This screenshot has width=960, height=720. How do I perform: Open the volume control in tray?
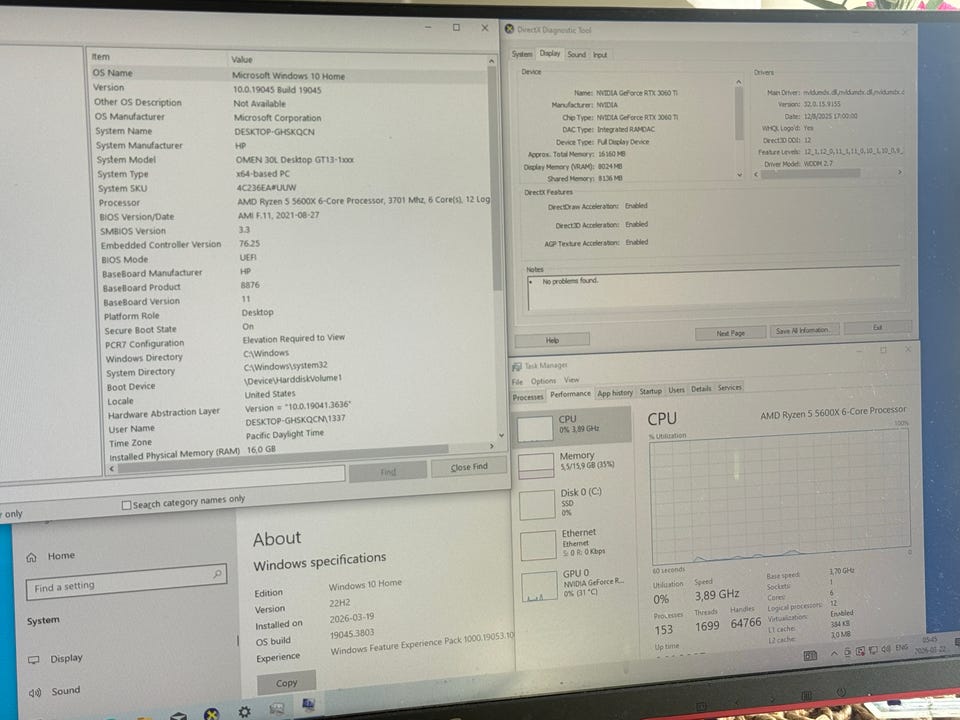(885, 649)
